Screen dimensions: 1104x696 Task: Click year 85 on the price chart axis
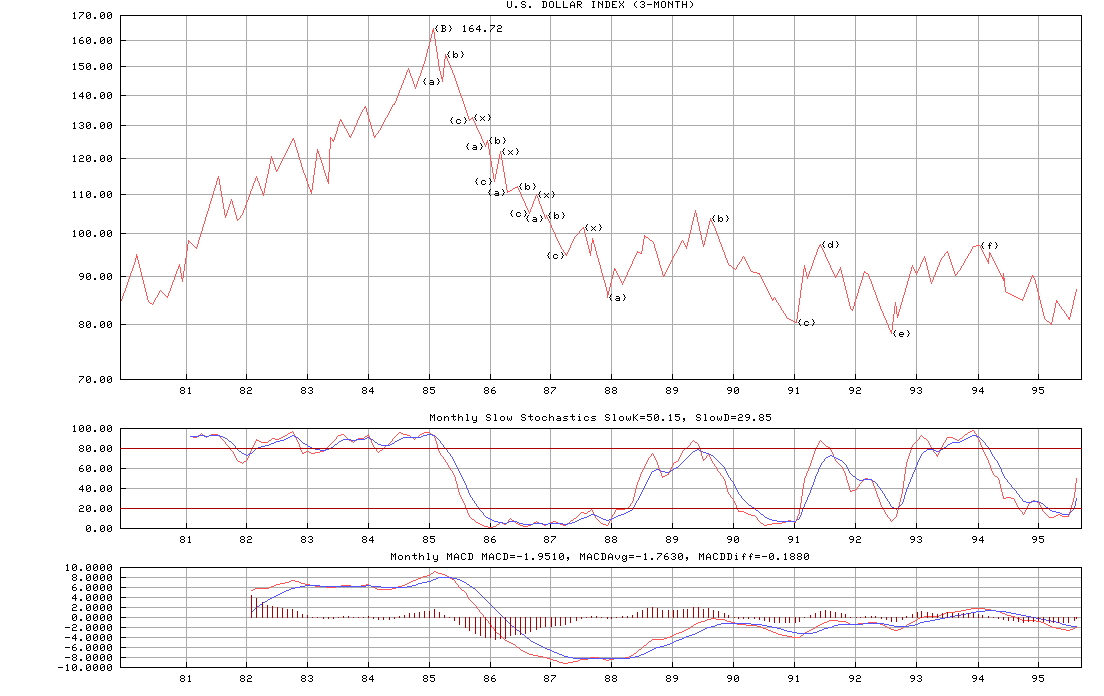(x=429, y=391)
